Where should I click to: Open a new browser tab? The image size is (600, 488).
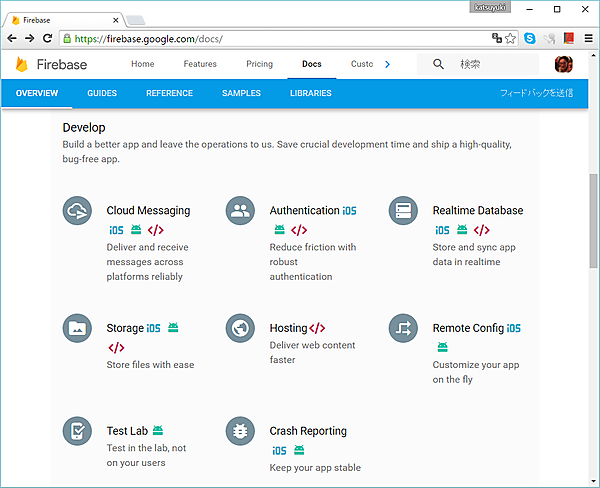pyautogui.click(x=135, y=20)
